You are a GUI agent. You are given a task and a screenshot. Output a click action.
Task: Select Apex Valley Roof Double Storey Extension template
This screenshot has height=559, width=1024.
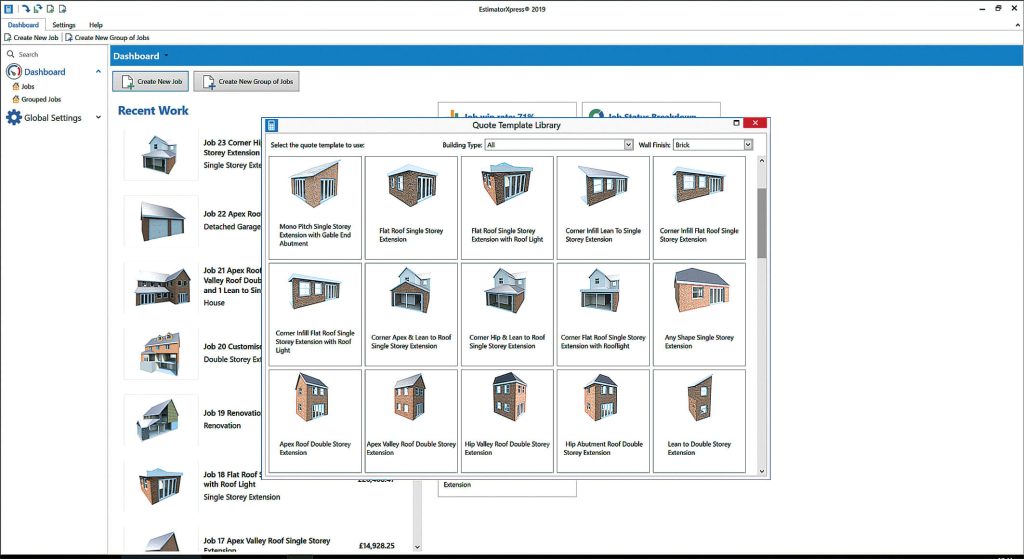[411, 421]
